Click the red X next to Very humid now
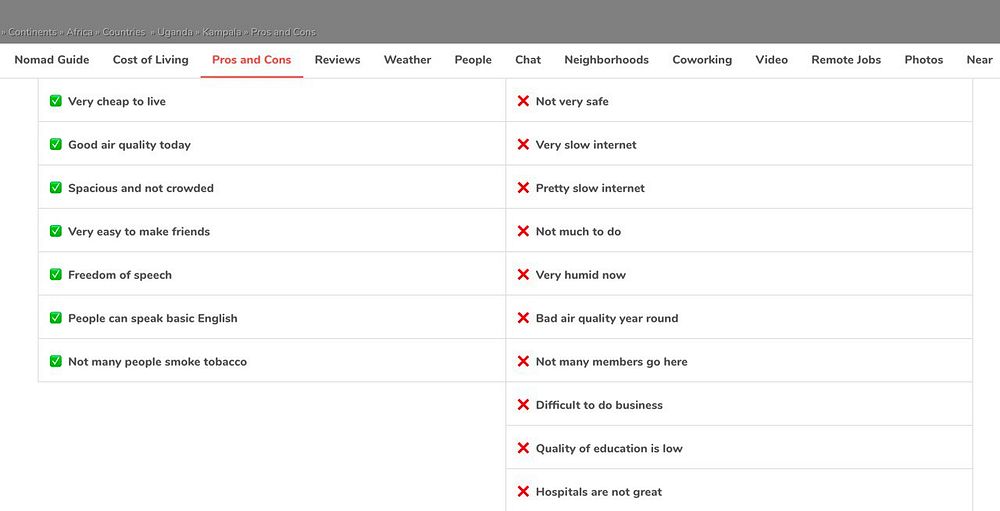Image resolution: width=1000 pixels, height=511 pixels. 523,275
